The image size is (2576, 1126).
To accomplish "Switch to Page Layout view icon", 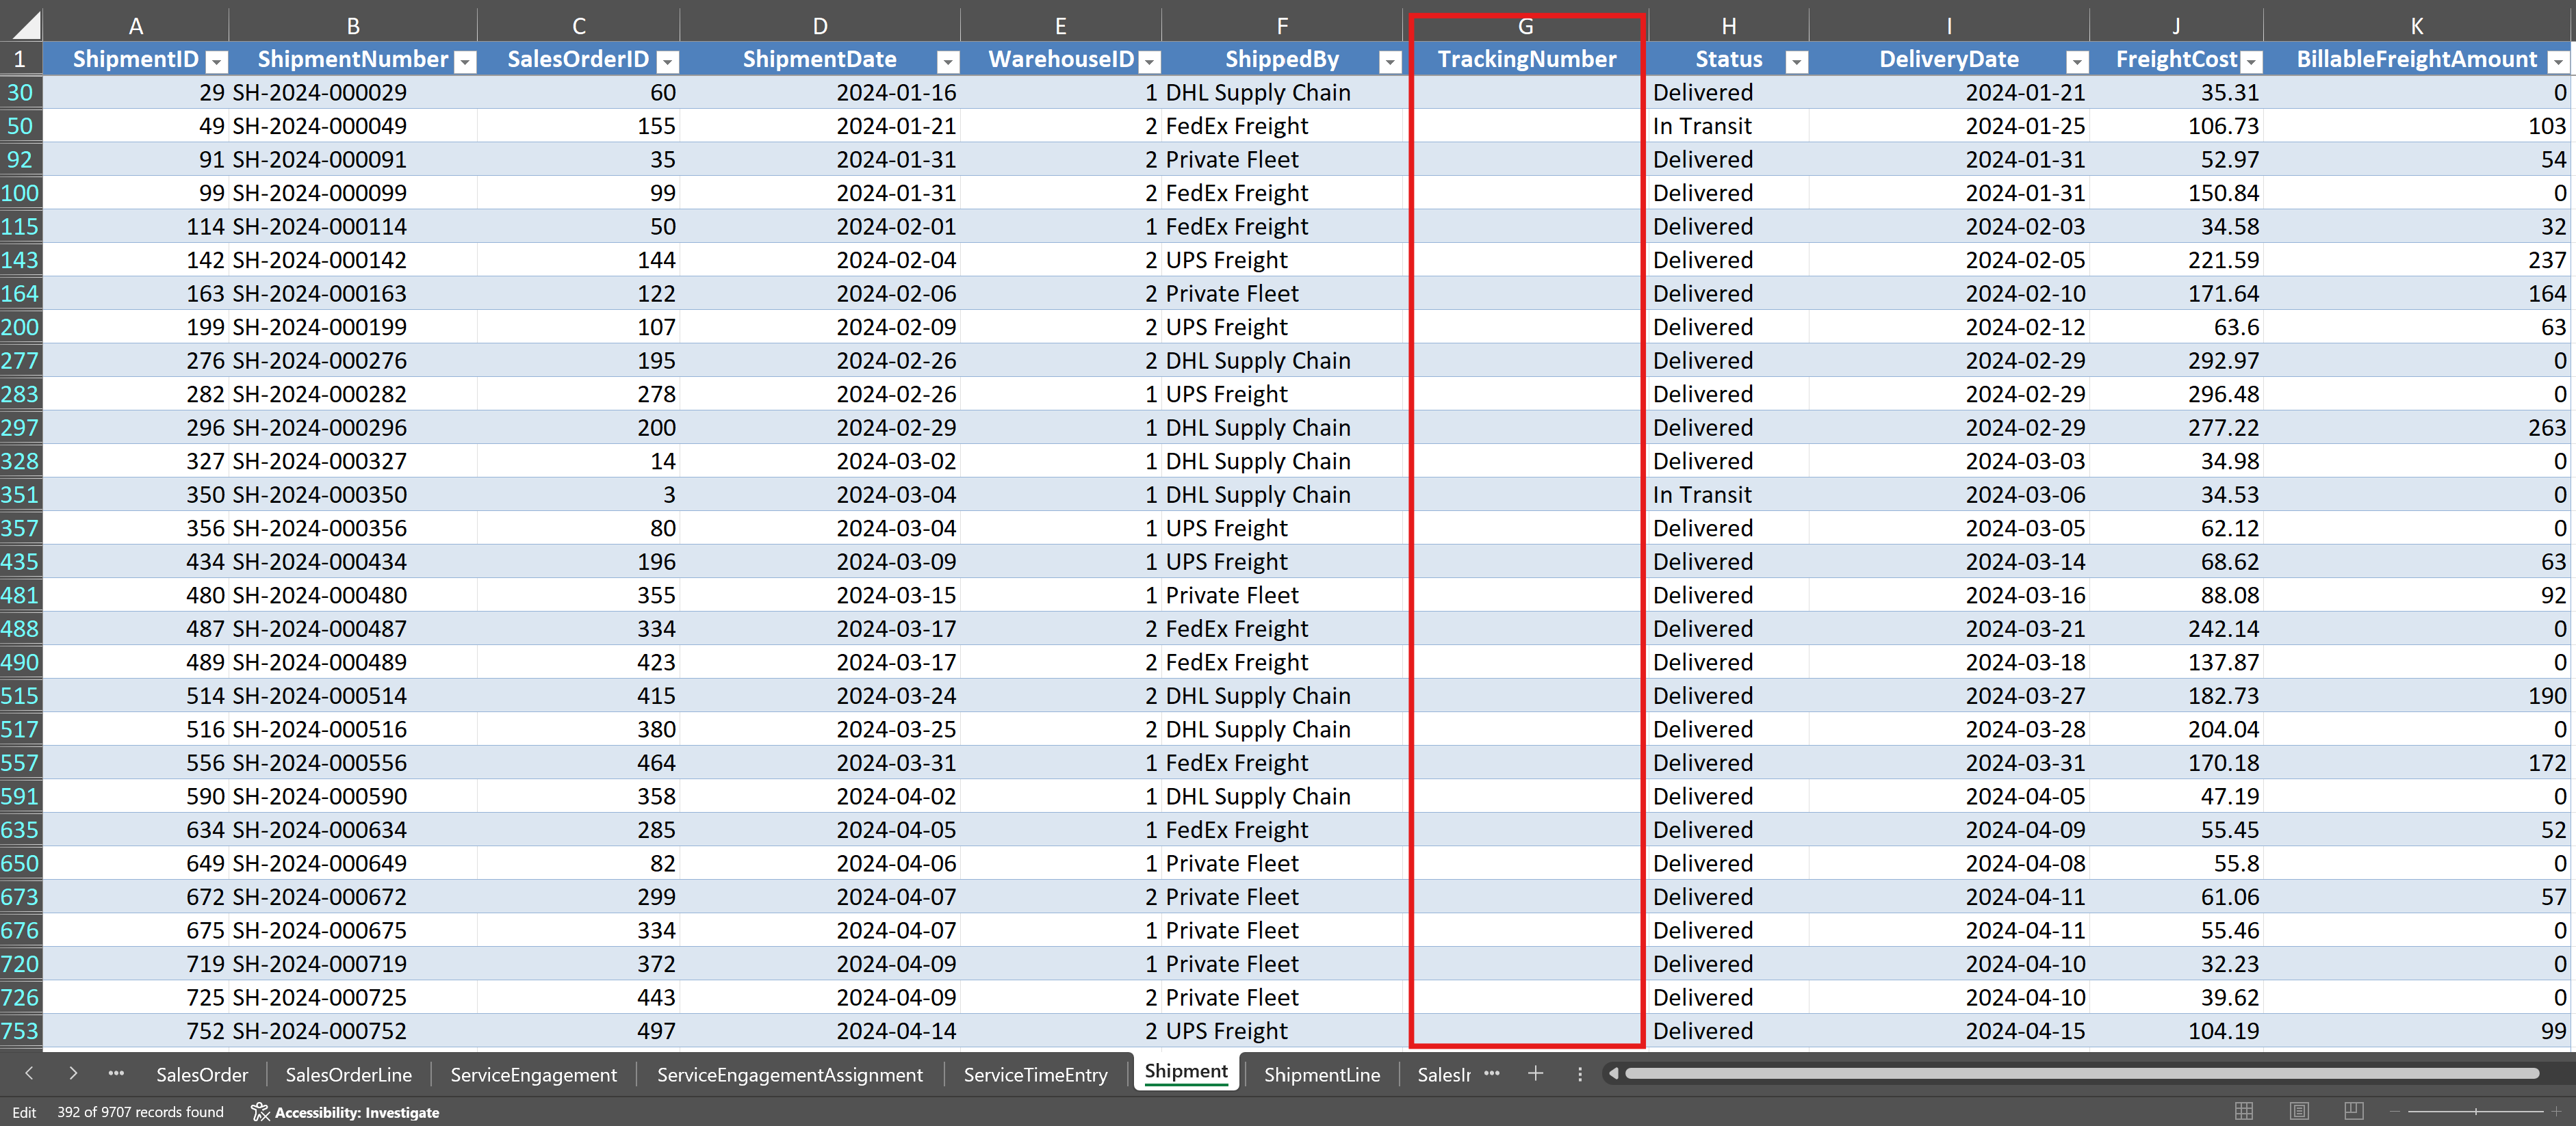I will (x=2299, y=1111).
